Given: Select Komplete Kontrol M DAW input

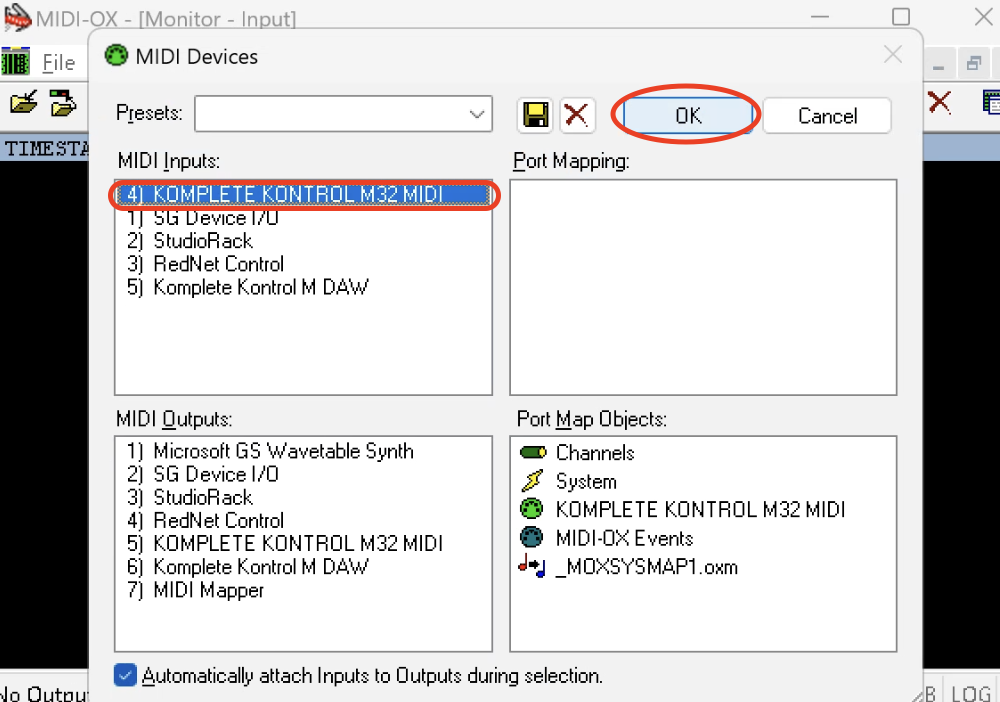Looking at the screenshot, I should click(304, 287).
